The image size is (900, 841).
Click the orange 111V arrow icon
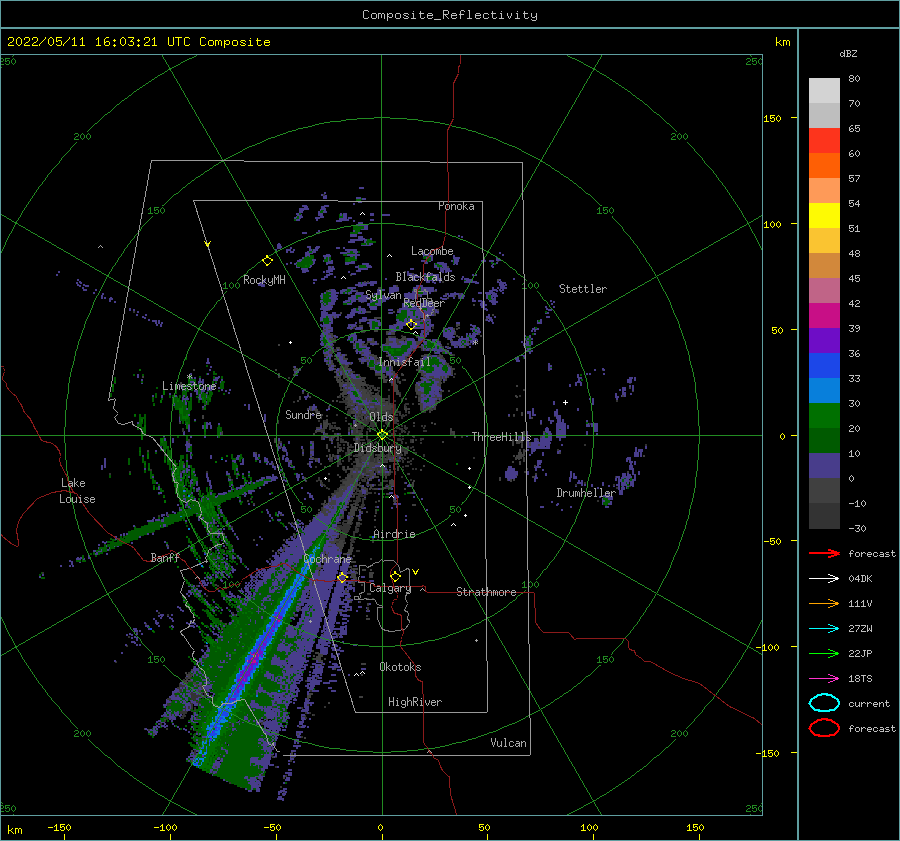tap(824, 603)
